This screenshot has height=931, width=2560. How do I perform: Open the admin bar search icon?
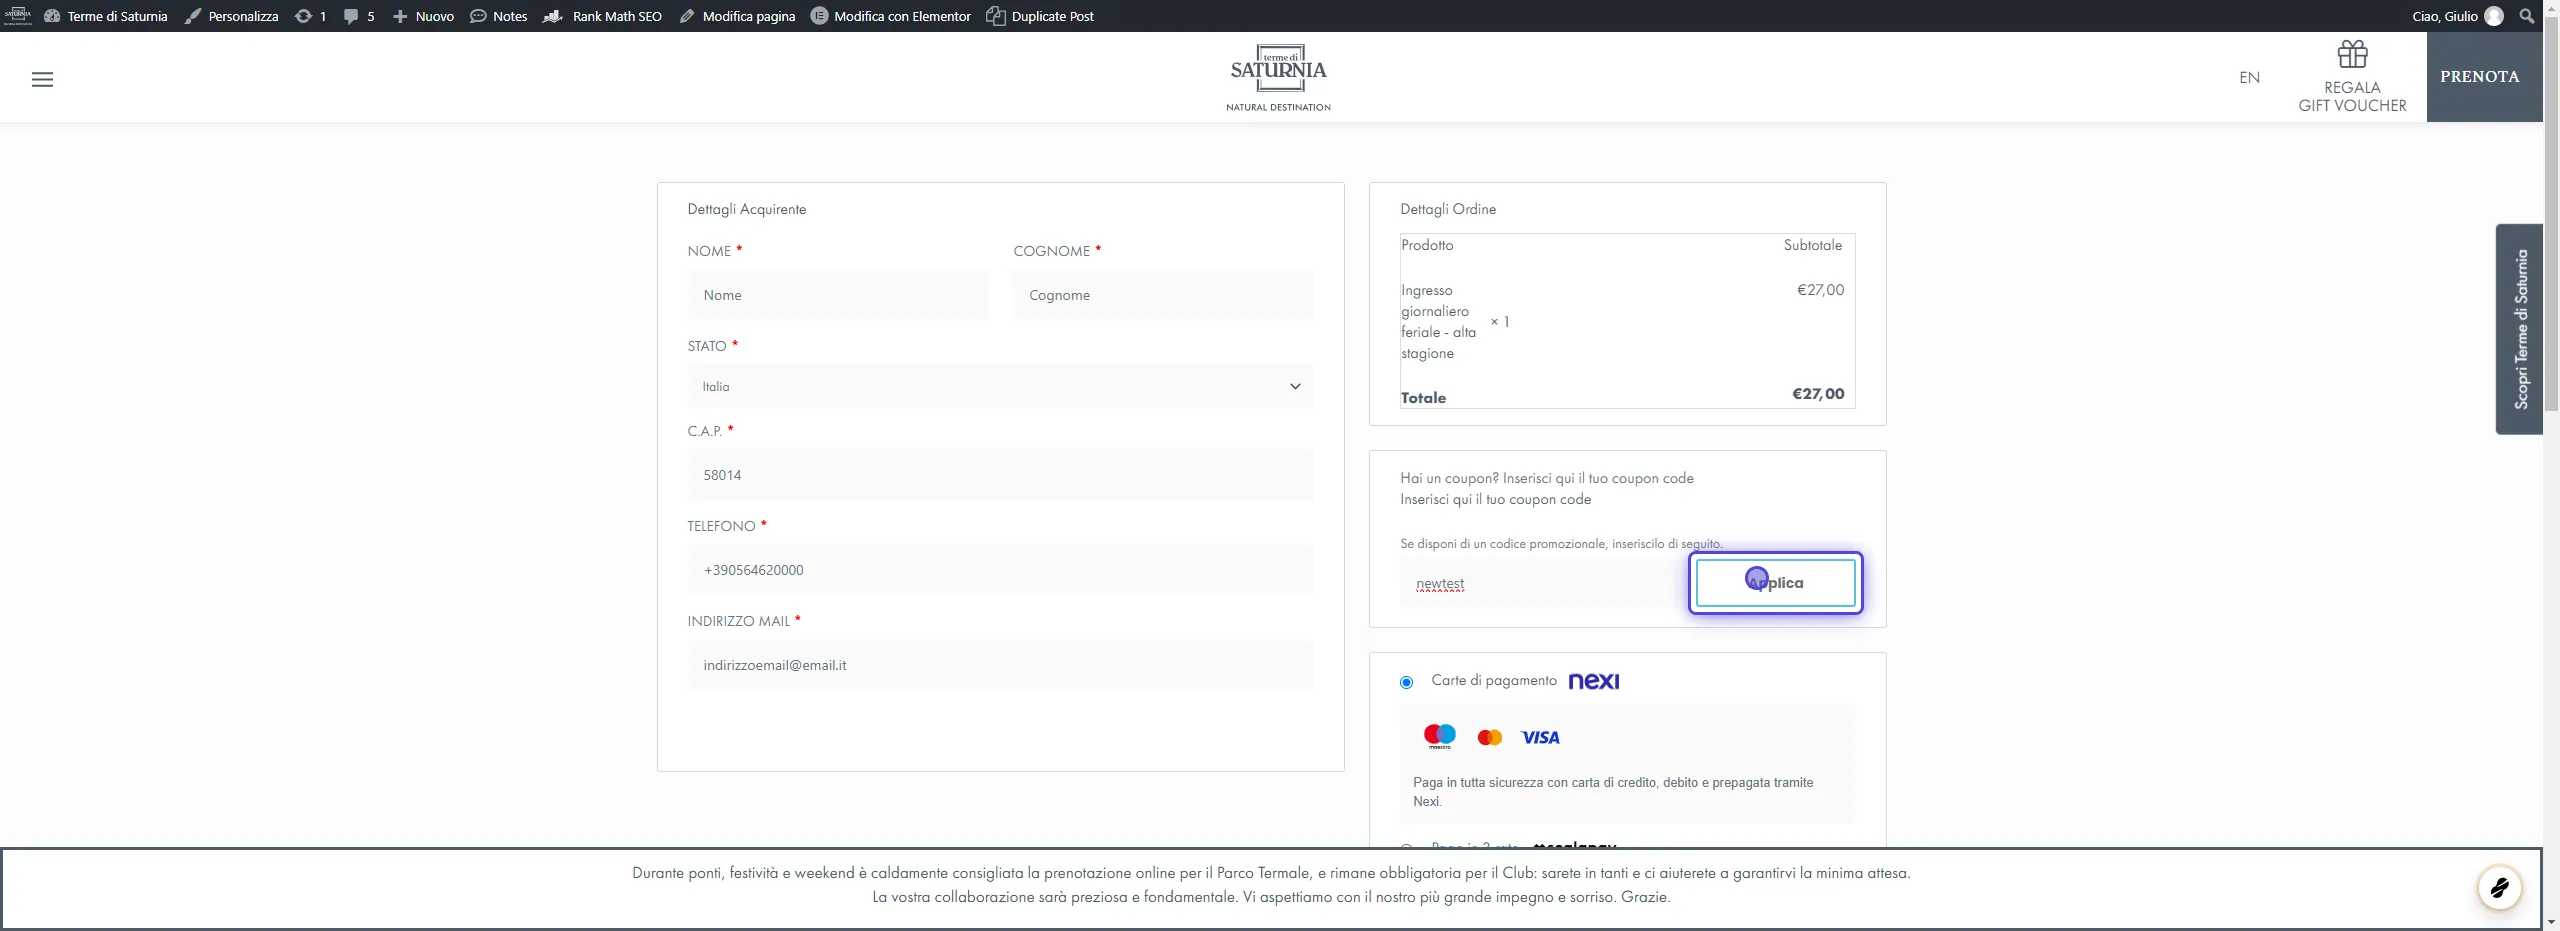pyautogui.click(x=2527, y=16)
